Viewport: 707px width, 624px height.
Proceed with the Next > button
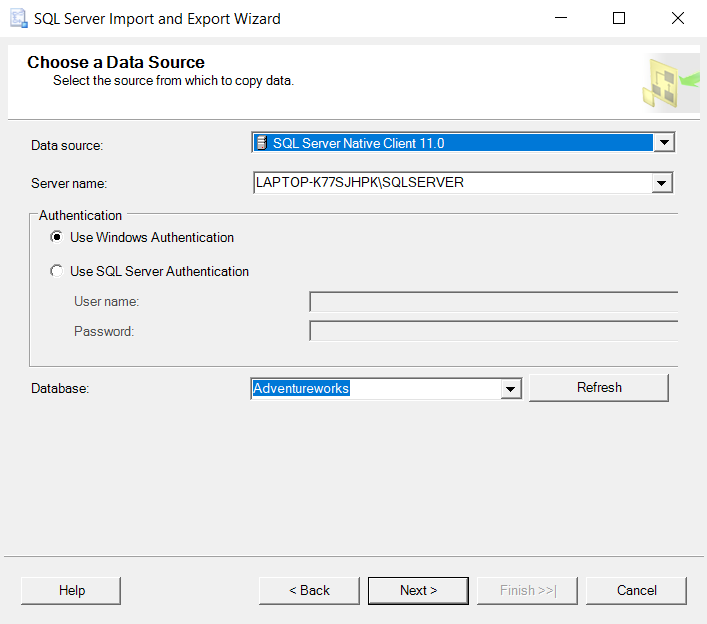point(418,590)
